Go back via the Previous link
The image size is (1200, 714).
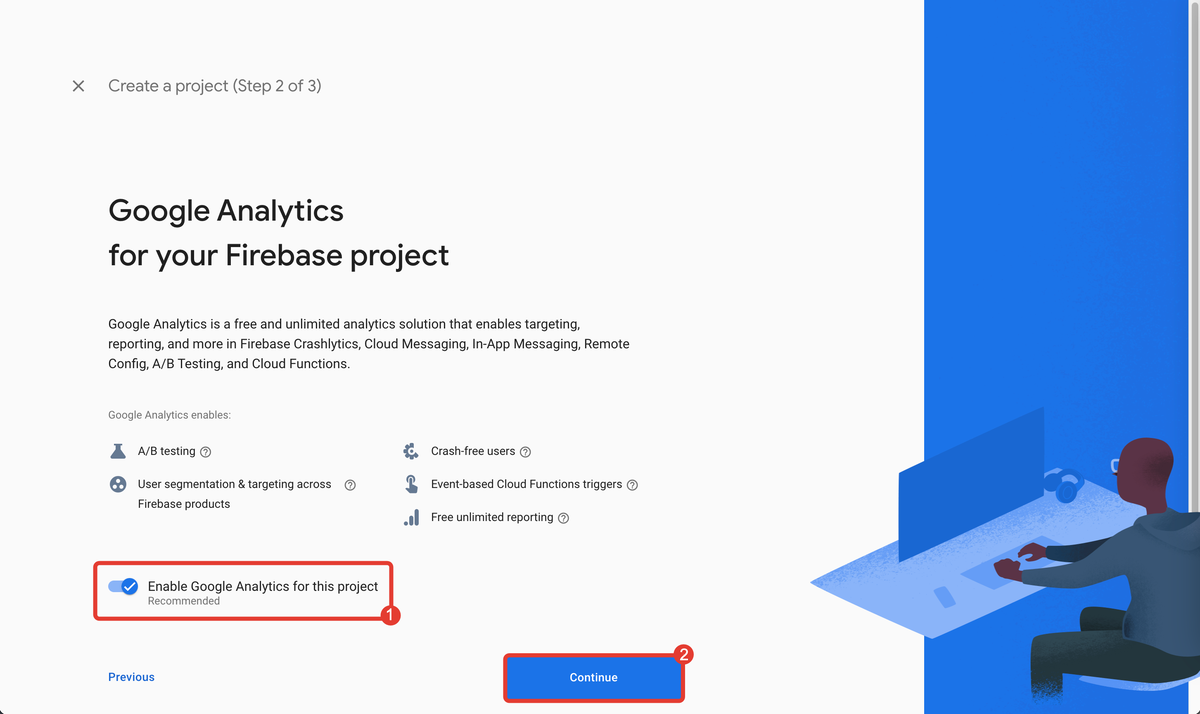point(131,677)
